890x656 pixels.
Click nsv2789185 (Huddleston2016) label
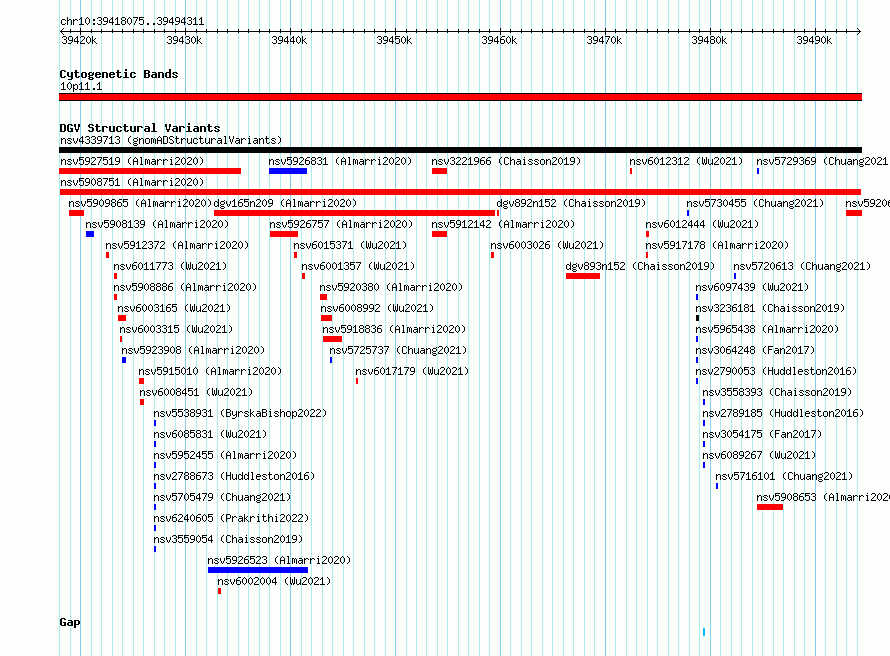click(x=783, y=413)
